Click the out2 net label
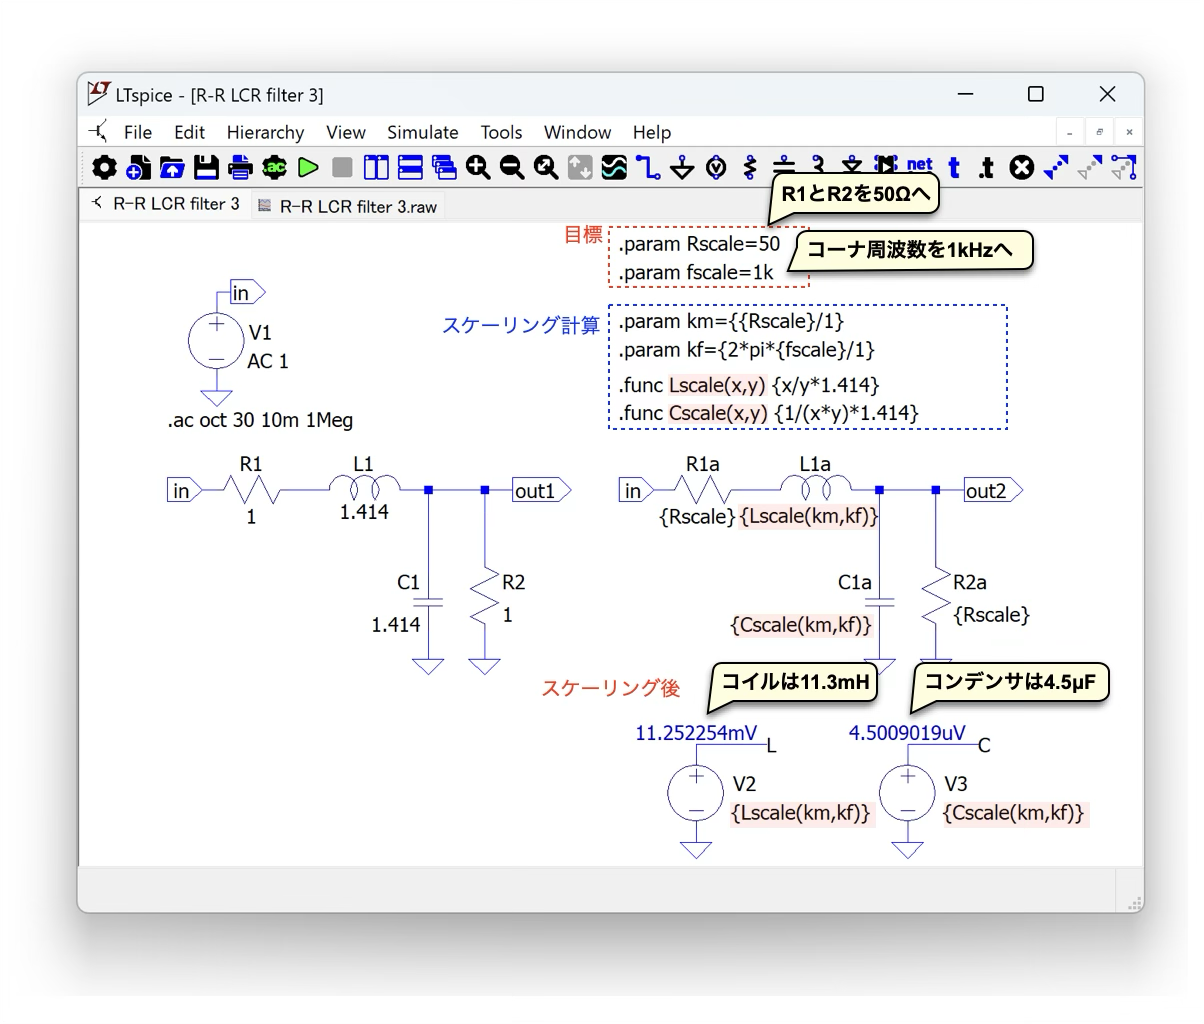This screenshot has width=1204, height=1024. 993,491
